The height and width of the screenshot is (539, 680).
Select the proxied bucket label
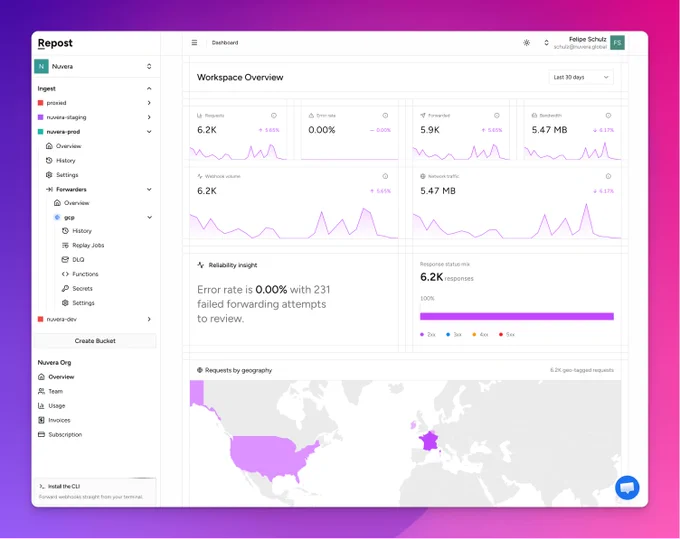coord(56,103)
